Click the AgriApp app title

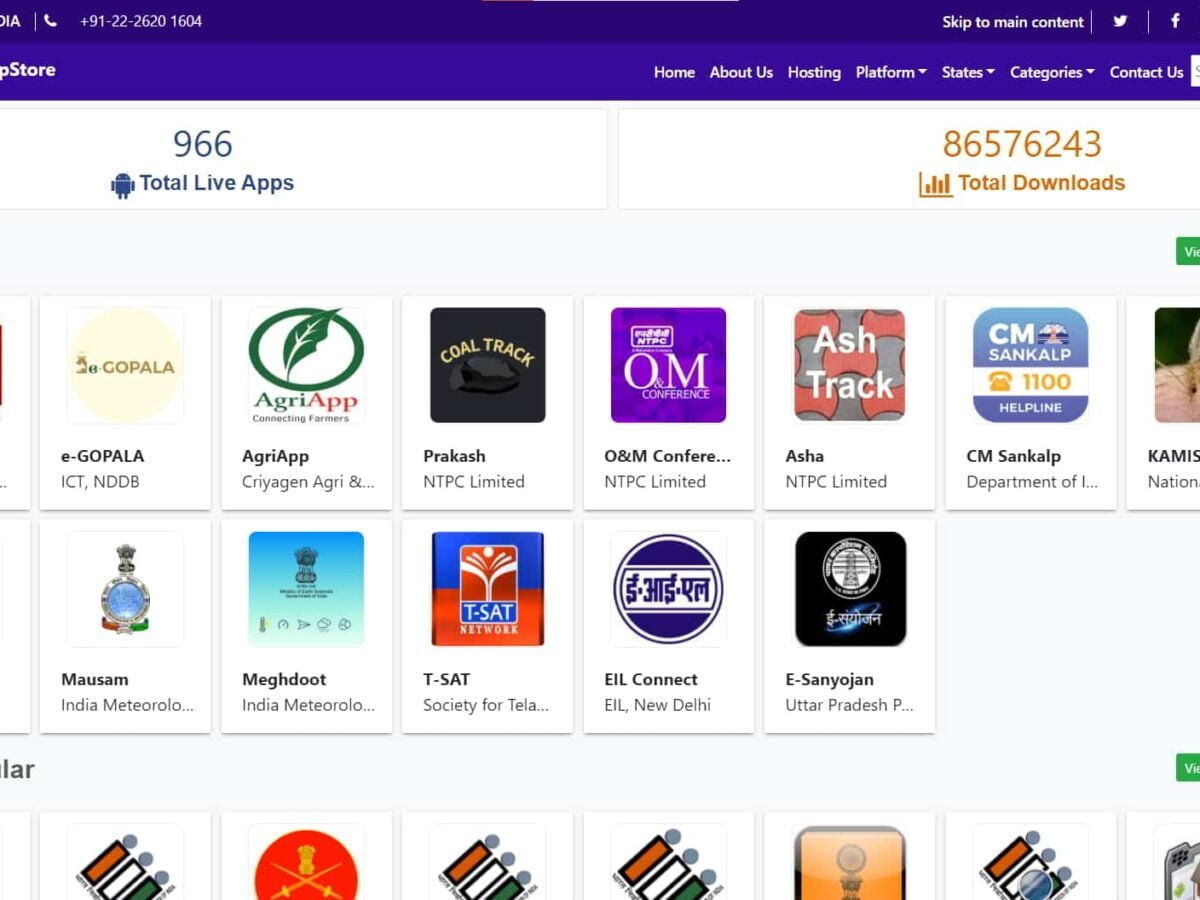pyautogui.click(x=276, y=456)
